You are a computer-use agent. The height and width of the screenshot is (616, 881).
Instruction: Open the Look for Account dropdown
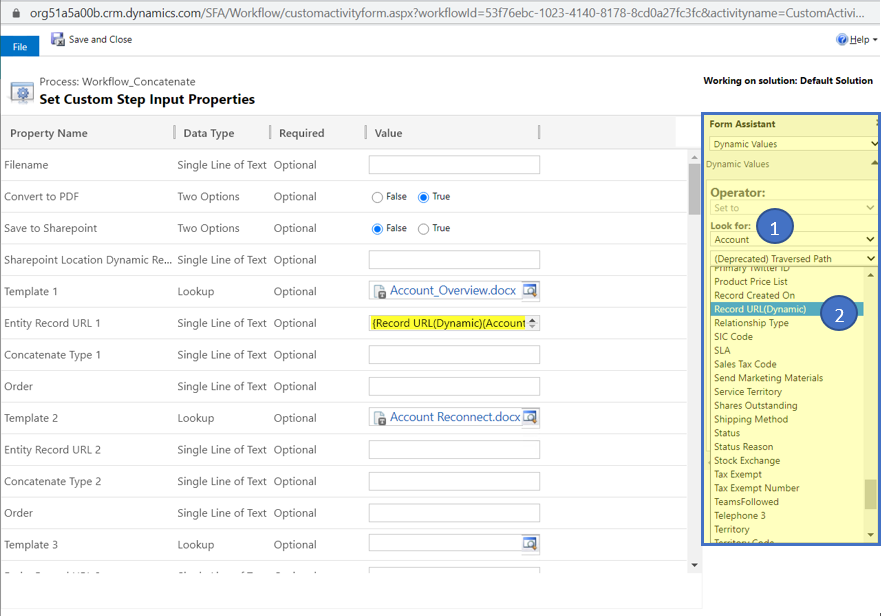(x=793, y=239)
